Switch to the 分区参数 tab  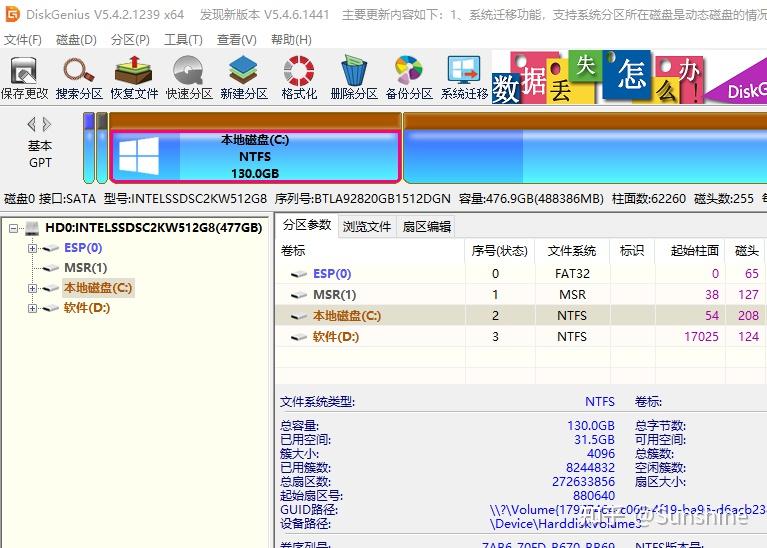(307, 225)
